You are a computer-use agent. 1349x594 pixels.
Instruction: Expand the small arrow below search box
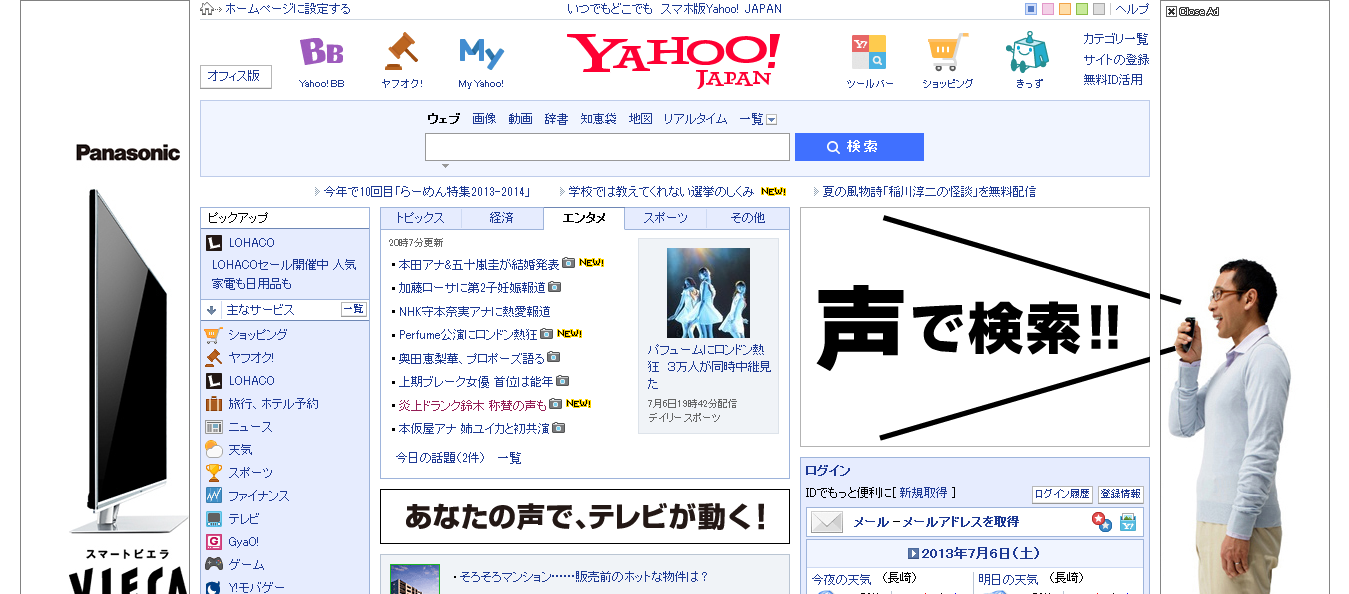(x=445, y=166)
